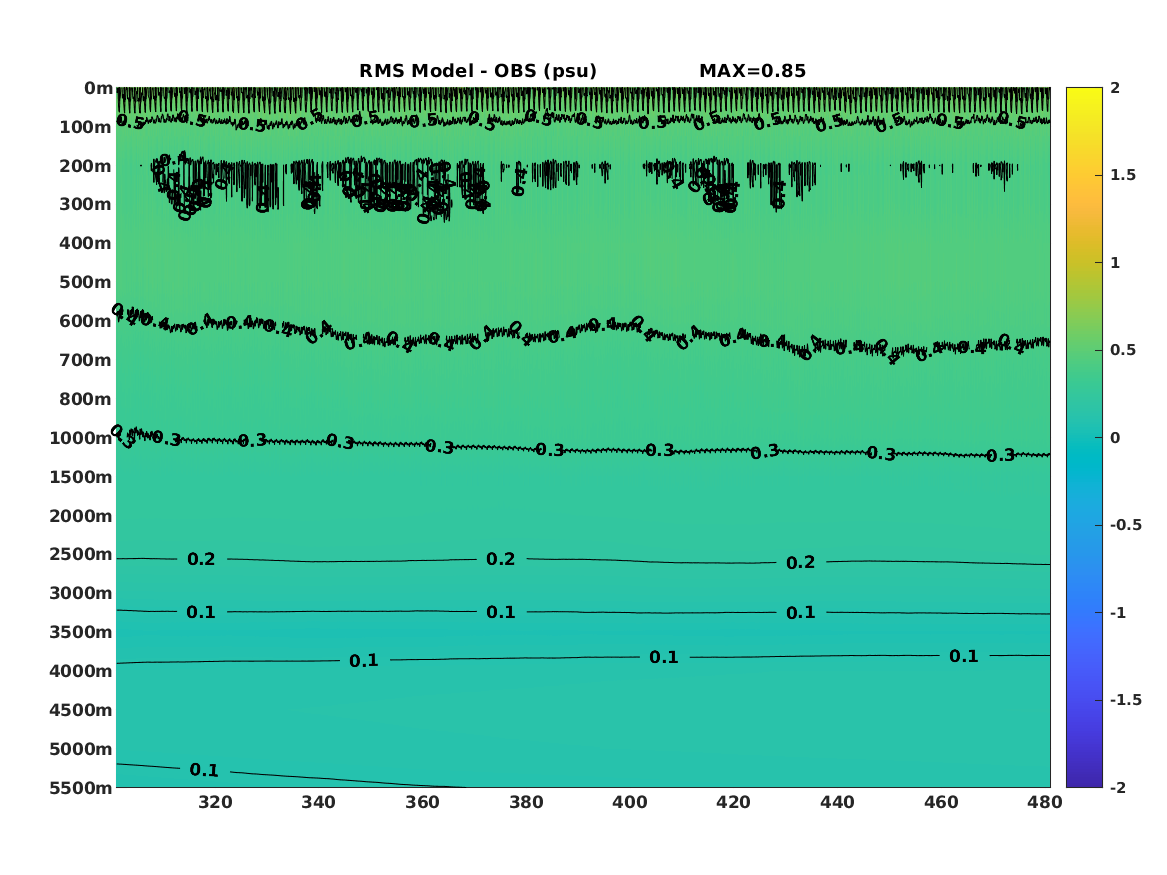Select the '600m' depth axis label
1167x875 pixels.
(x=86, y=321)
